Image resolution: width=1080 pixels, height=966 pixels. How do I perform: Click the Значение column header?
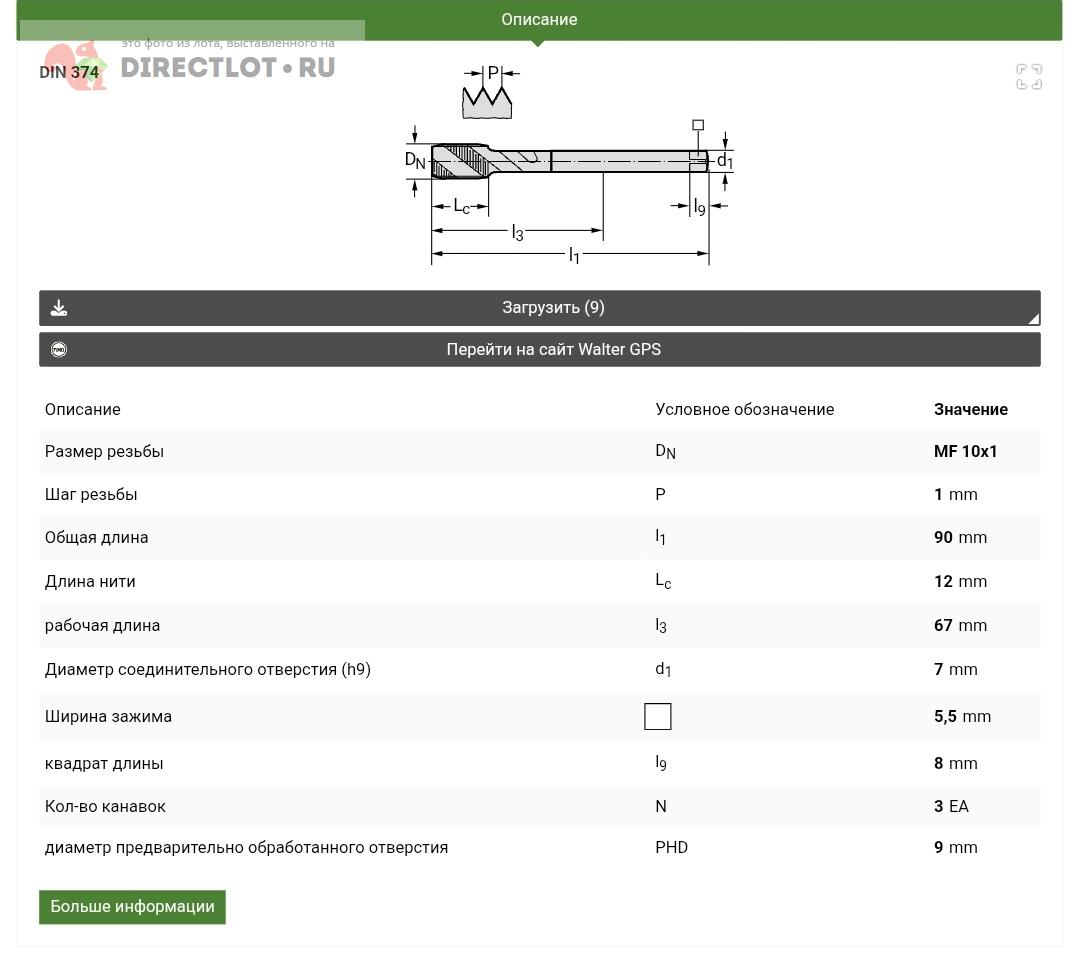[970, 409]
